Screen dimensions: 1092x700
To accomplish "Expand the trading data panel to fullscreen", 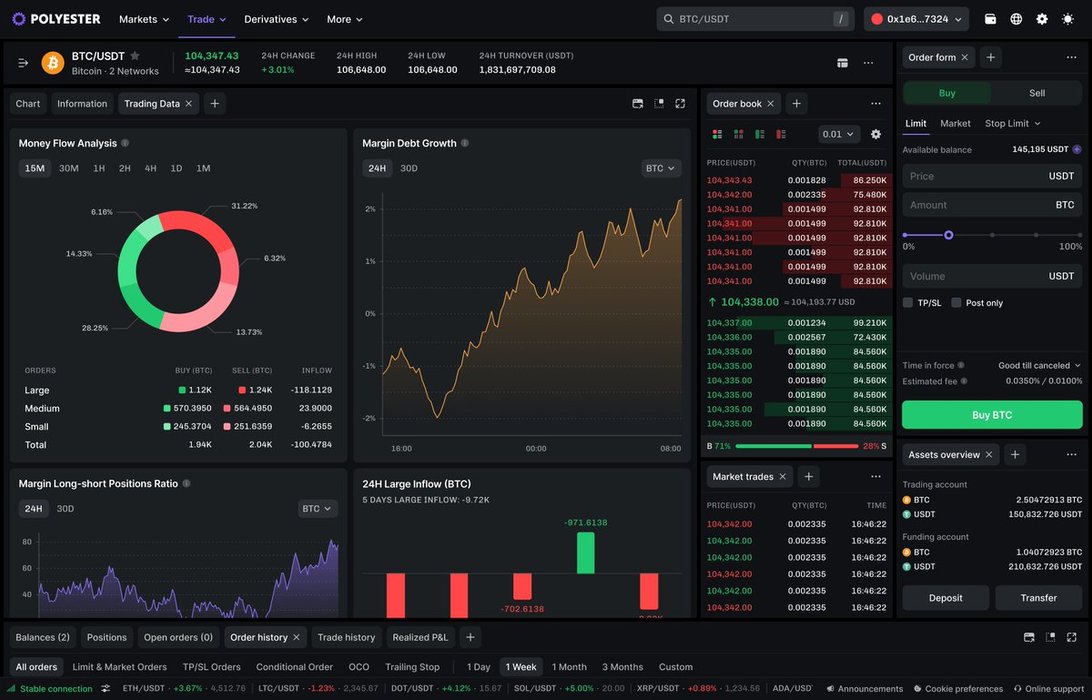I will pos(680,103).
